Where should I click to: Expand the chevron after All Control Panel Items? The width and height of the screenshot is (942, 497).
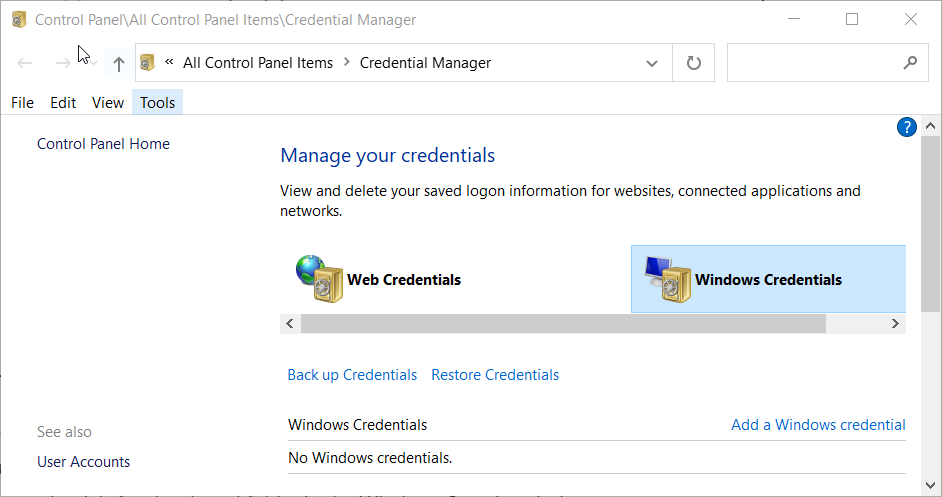[347, 61]
